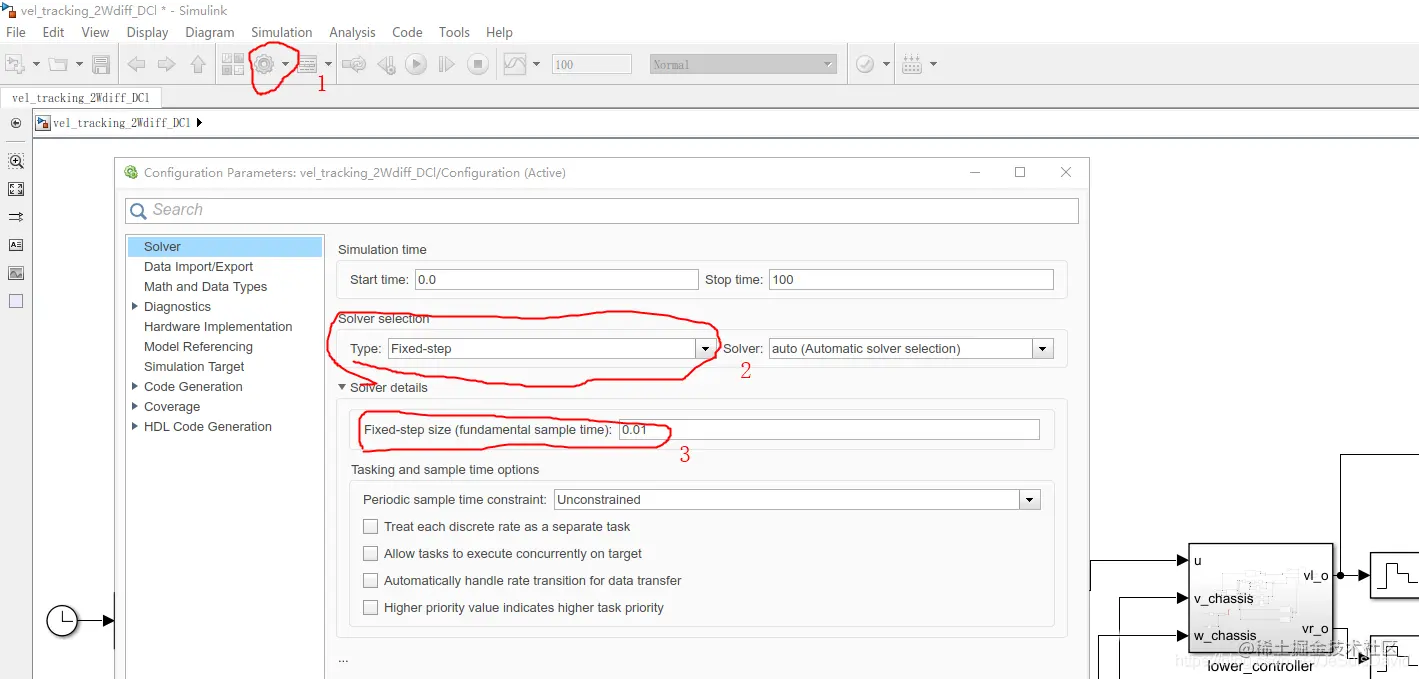
Task: Select Solver in the configuration tree
Action: (224, 246)
